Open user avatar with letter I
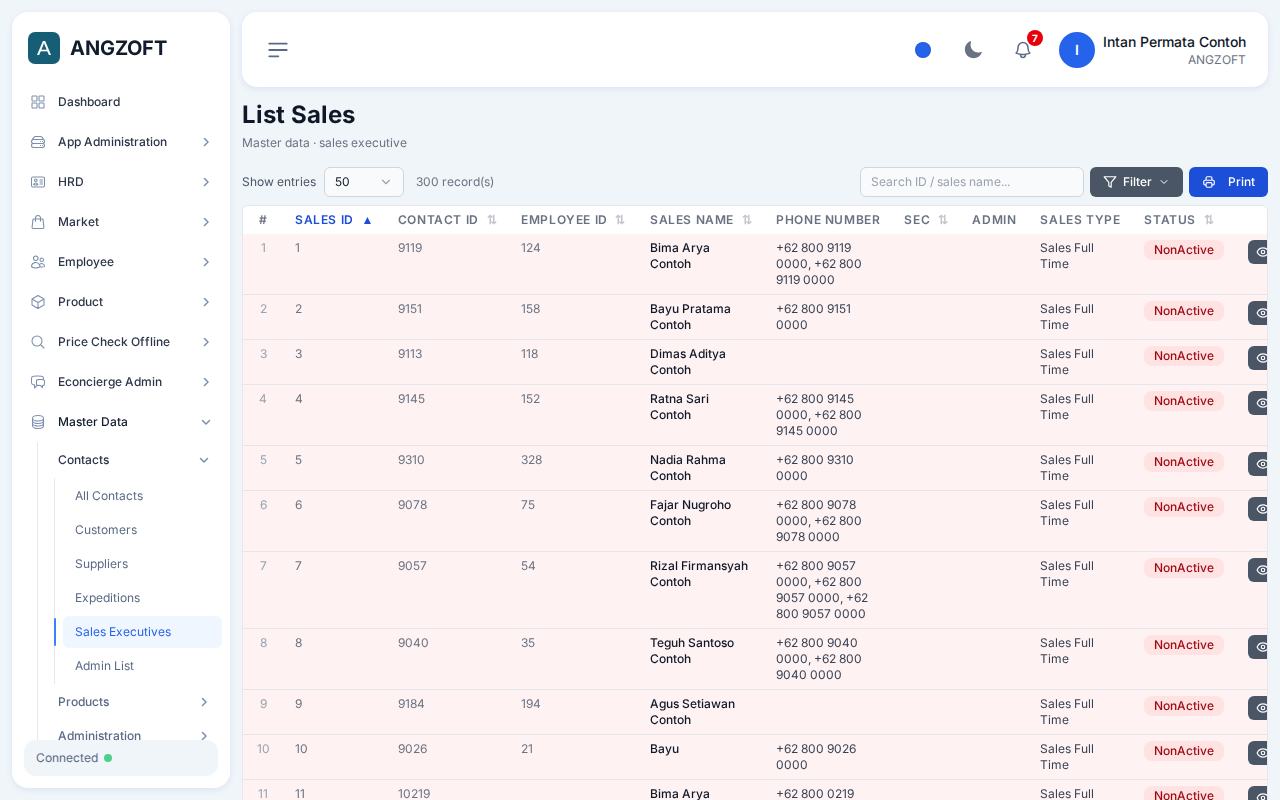Viewport: 1280px width, 800px height. pyautogui.click(x=1077, y=50)
